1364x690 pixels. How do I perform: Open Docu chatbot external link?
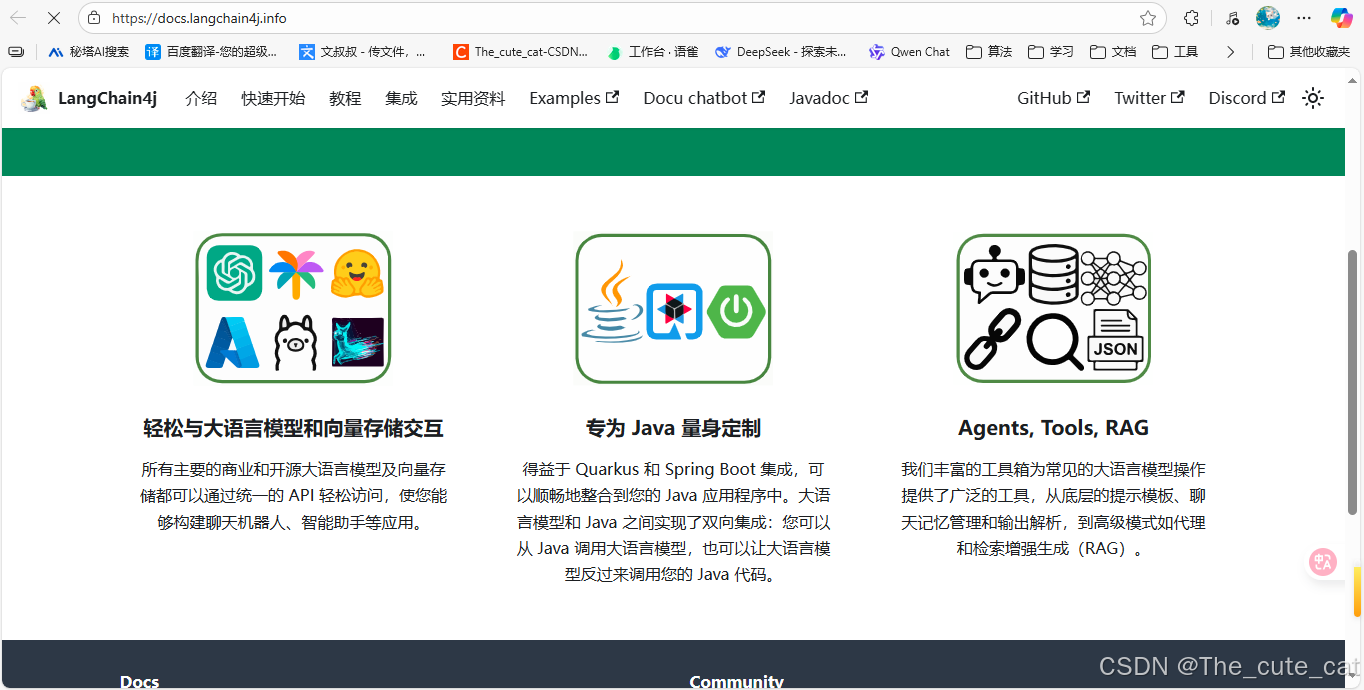pyautogui.click(x=704, y=98)
